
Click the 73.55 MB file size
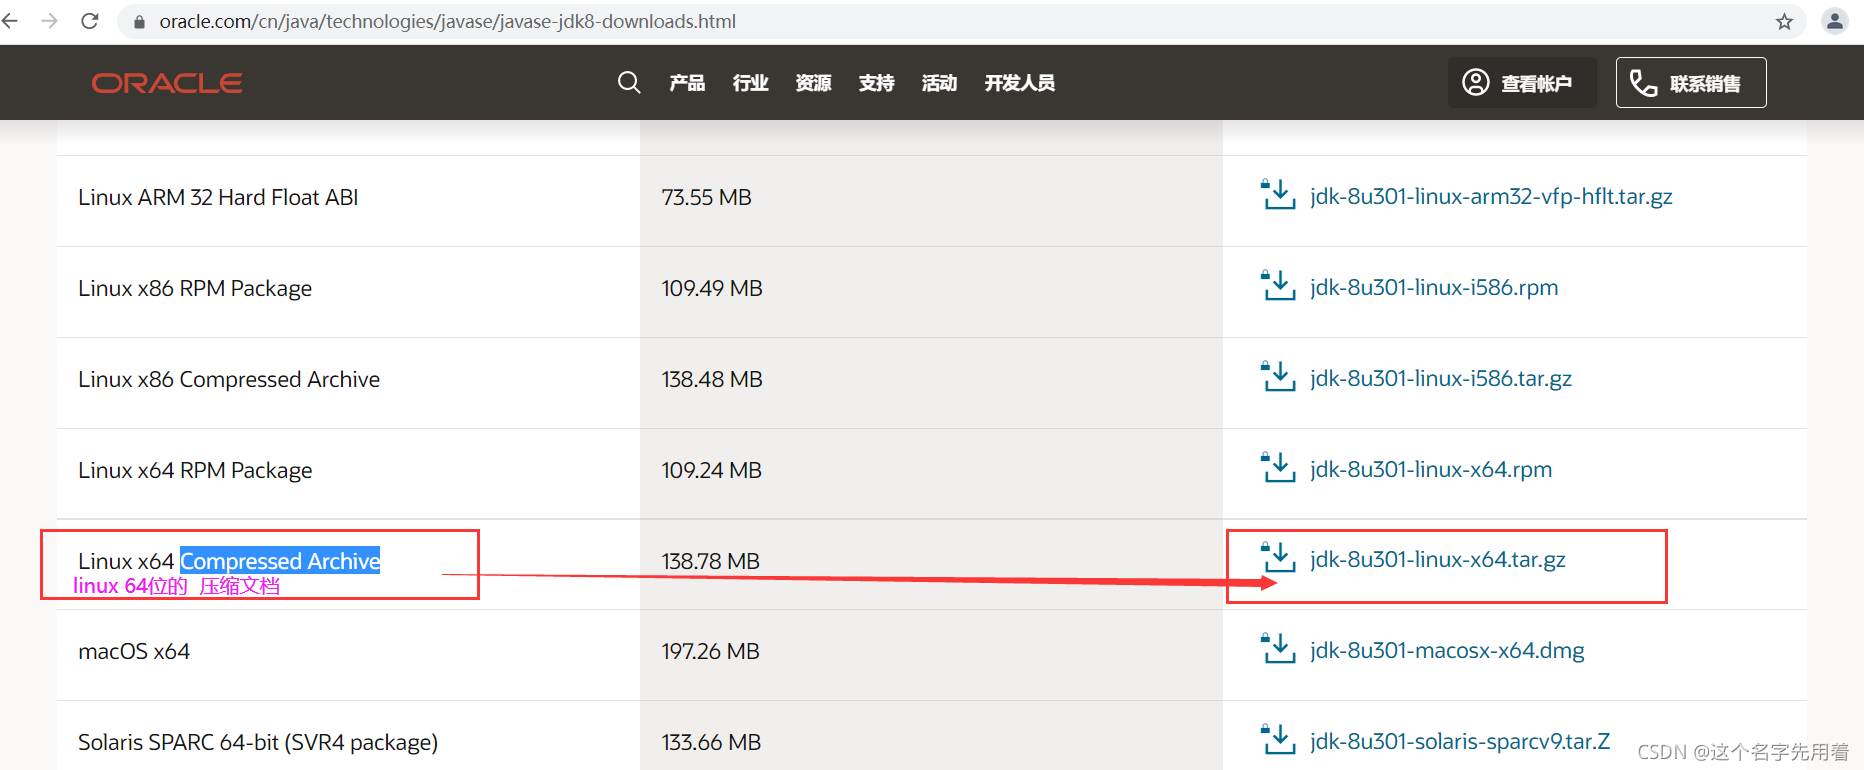tap(706, 198)
